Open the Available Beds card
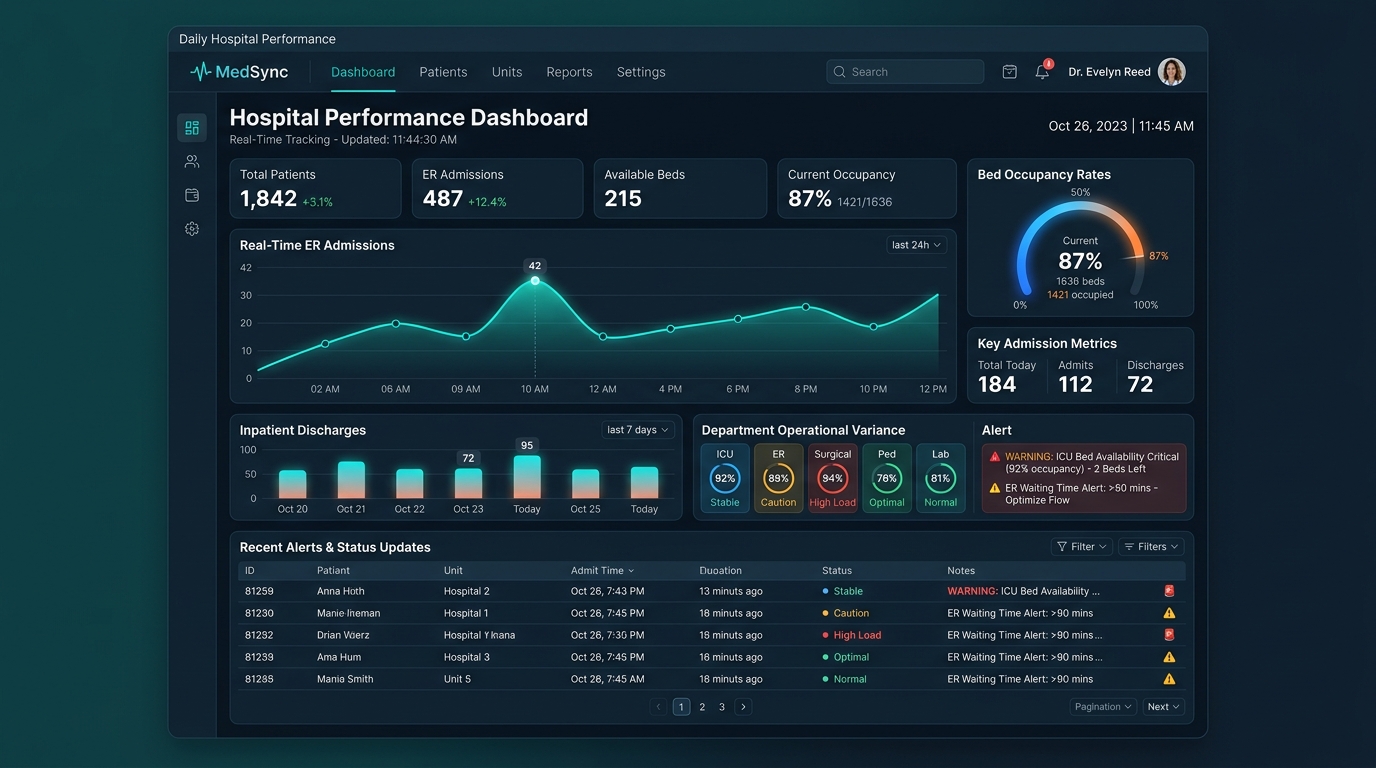 [x=680, y=188]
